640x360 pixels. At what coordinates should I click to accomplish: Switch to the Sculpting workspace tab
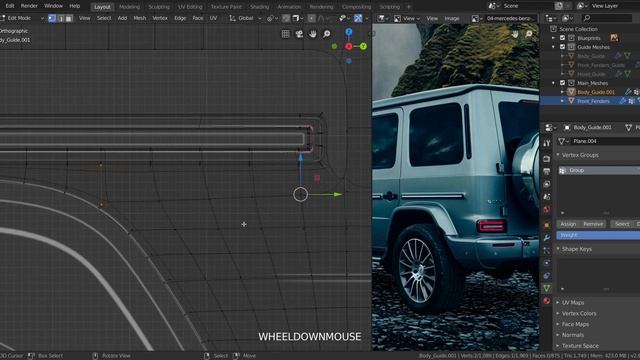pos(159,7)
